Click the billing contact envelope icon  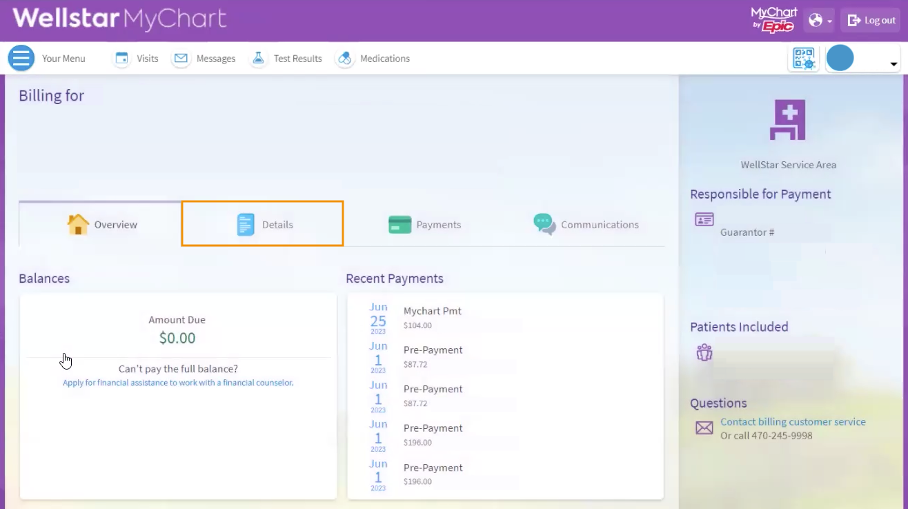(x=704, y=428)
